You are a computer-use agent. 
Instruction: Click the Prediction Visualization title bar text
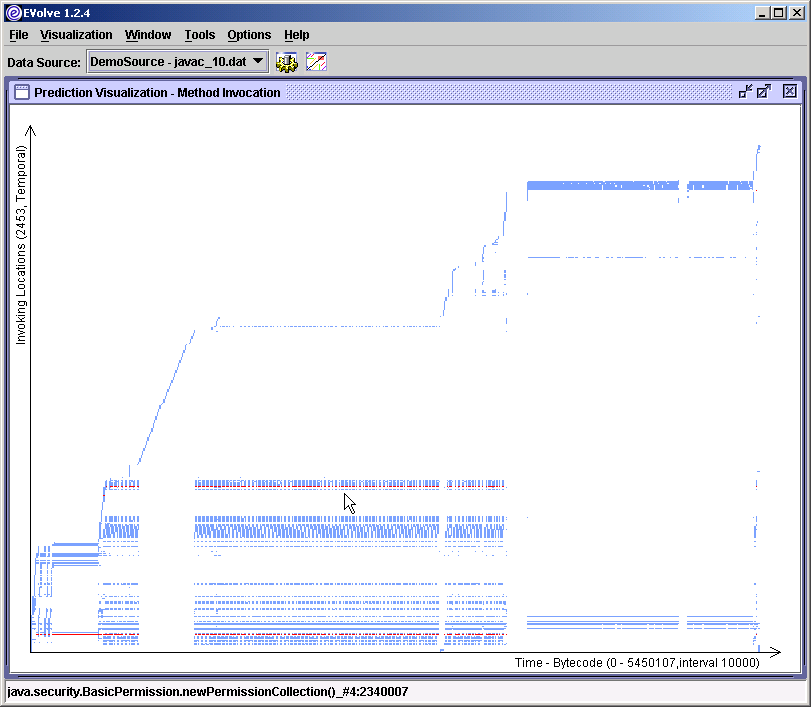(157, 93)
